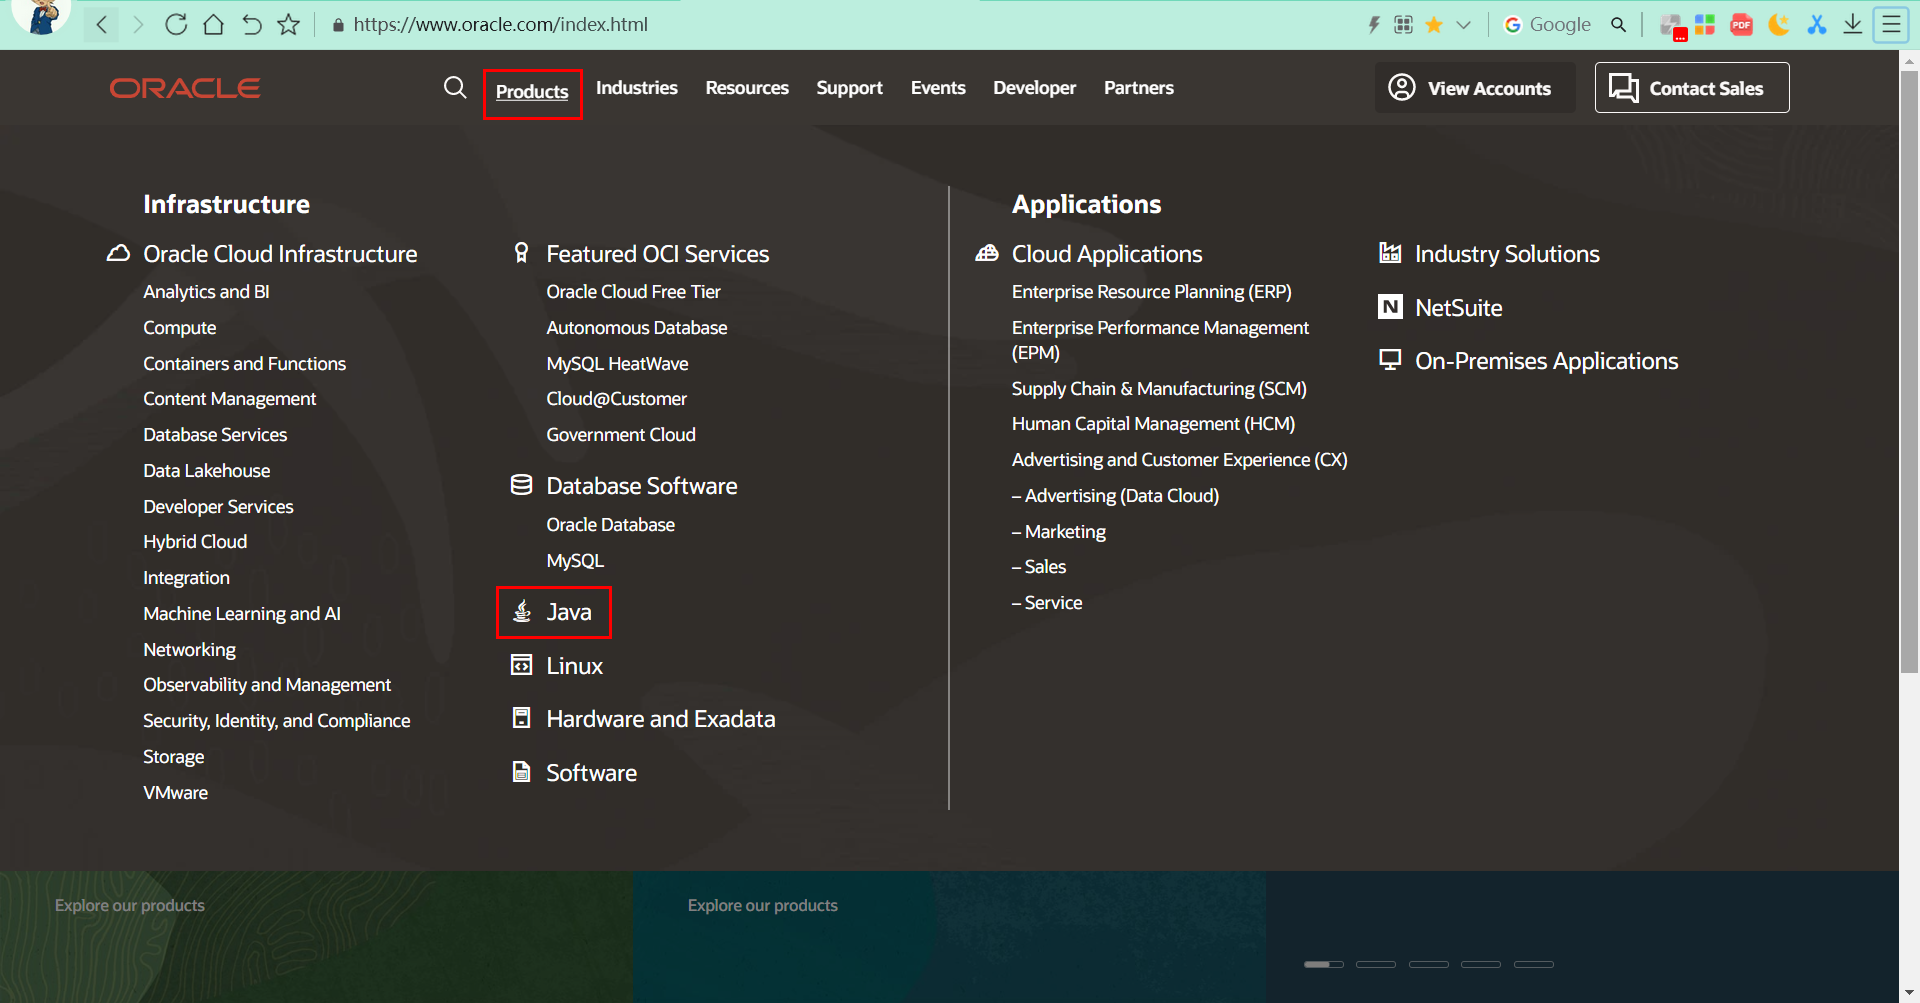Click the View Accounts button

(x=1475, y=88)
